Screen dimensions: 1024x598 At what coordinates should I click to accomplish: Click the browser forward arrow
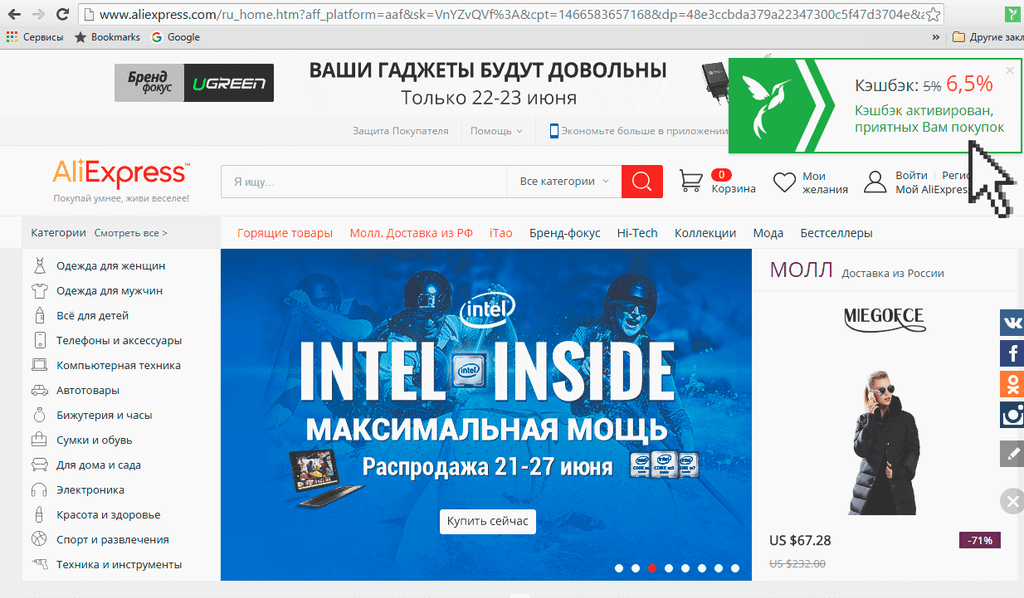[x=38, y=14]
